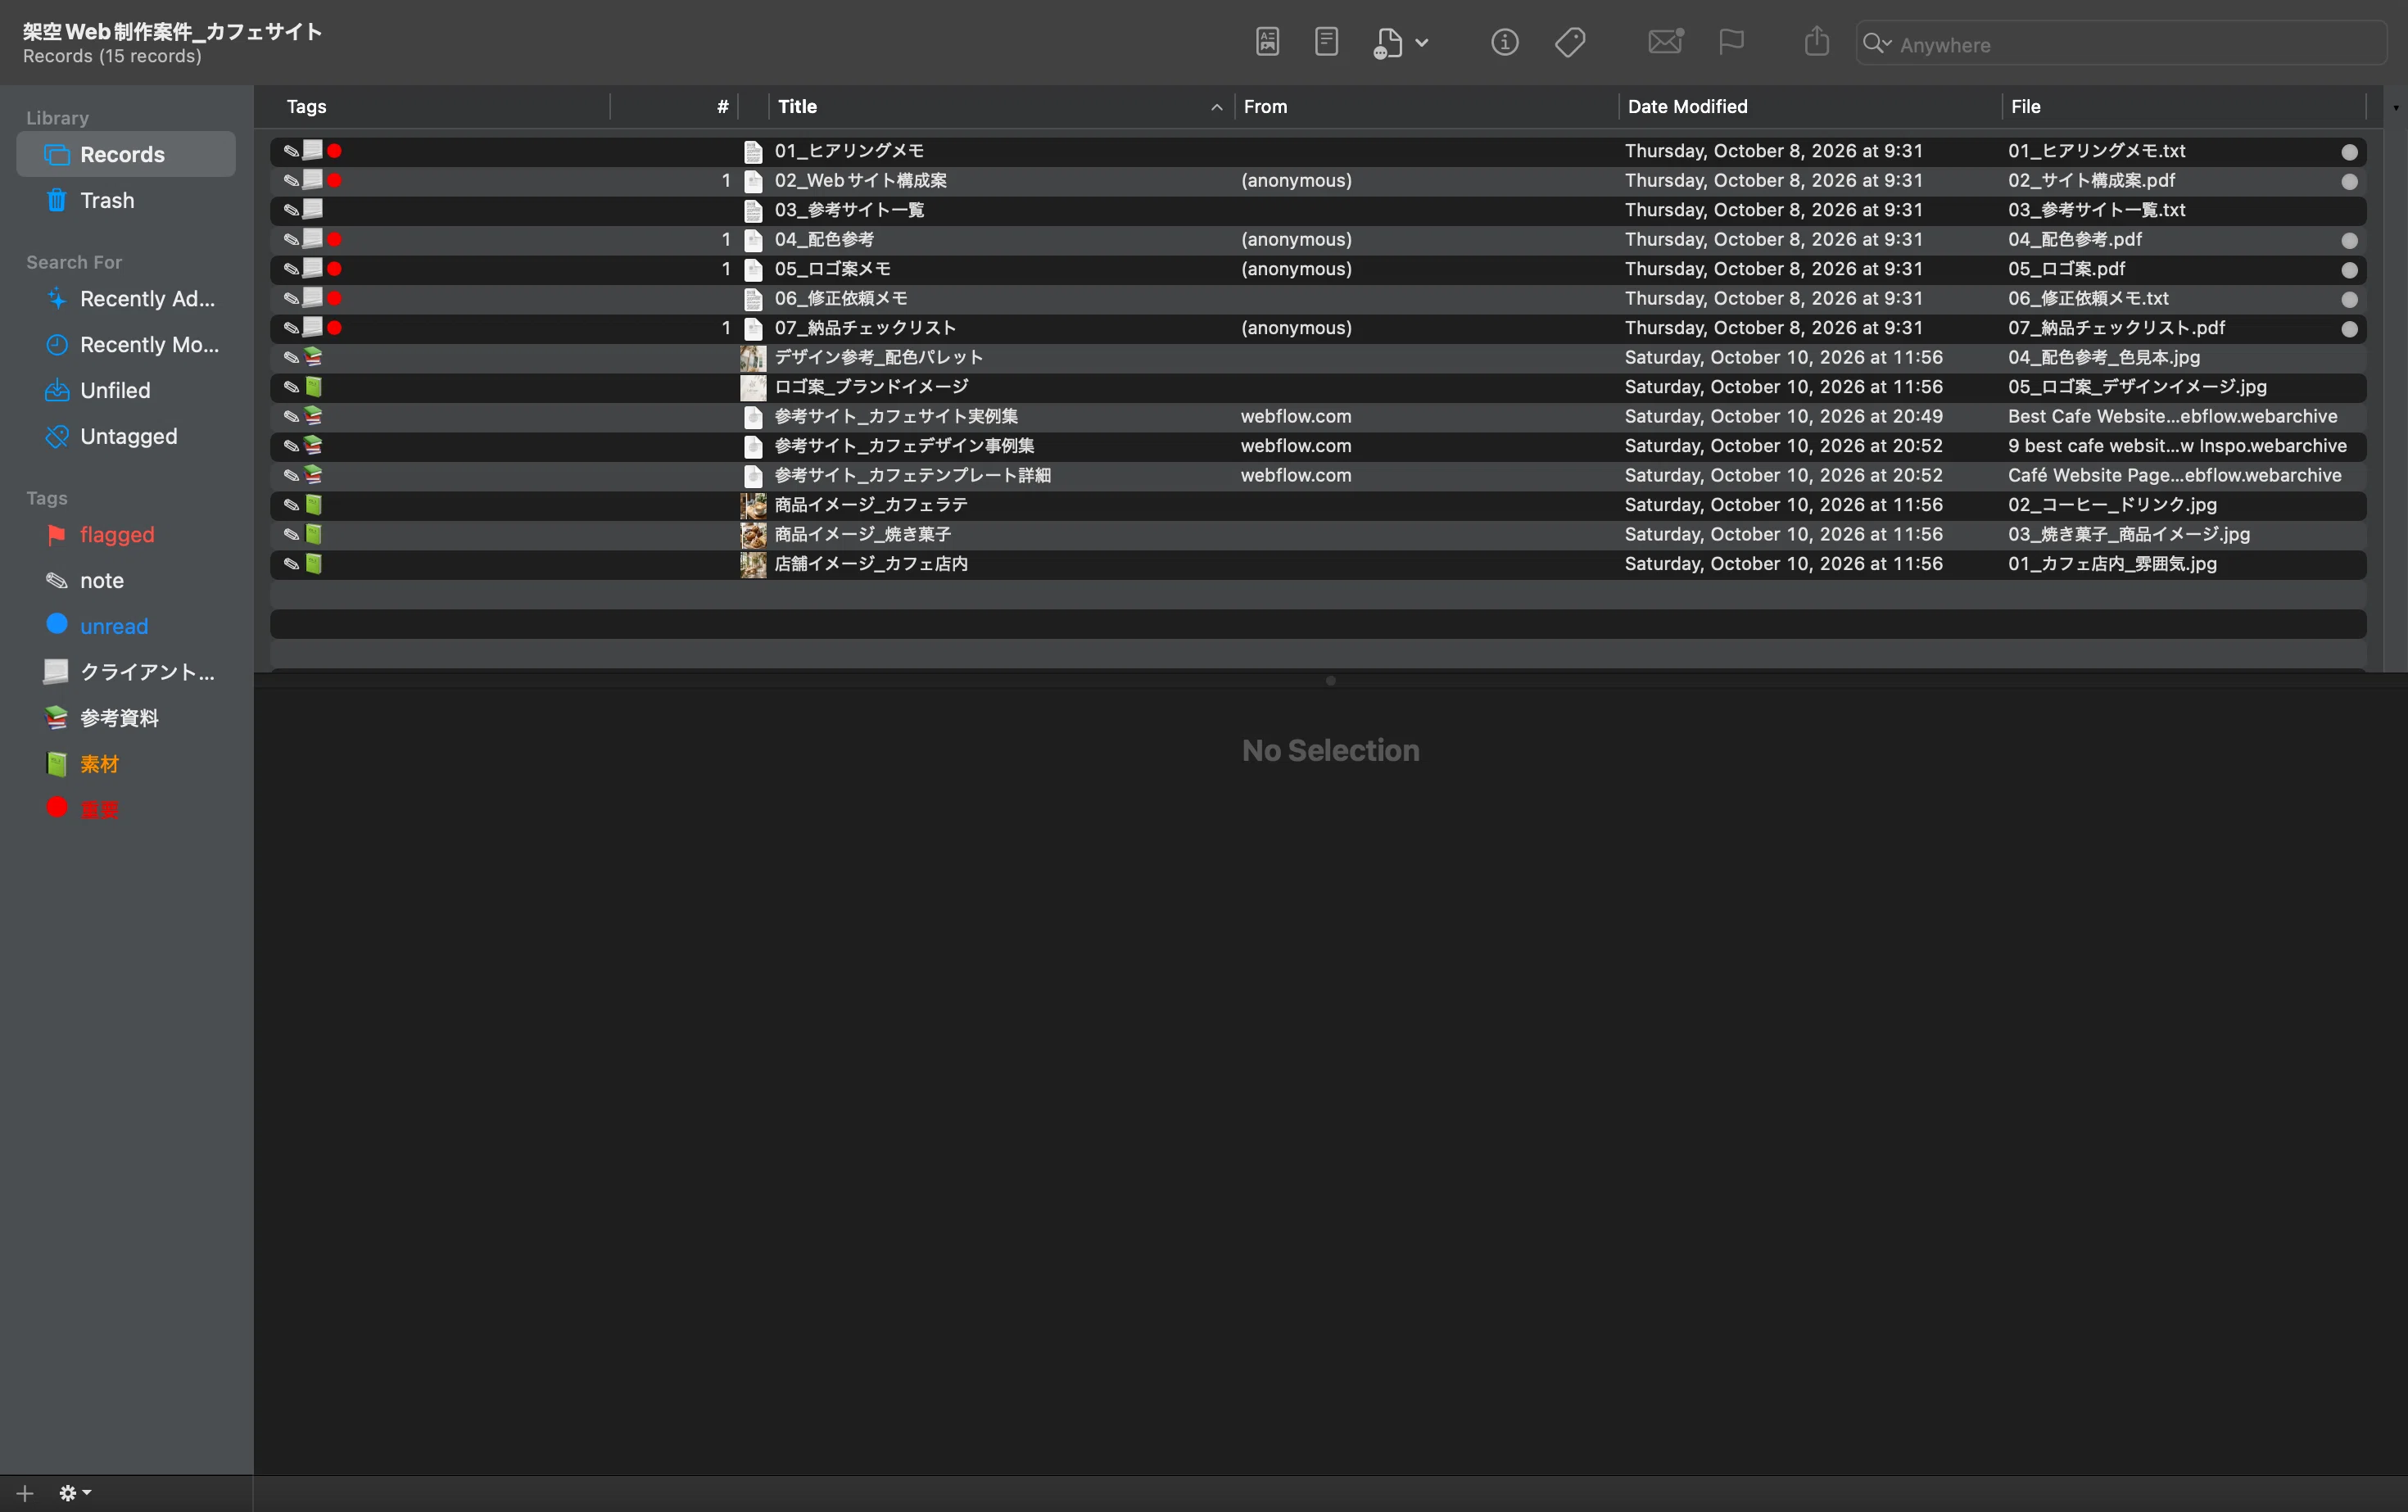Image resolution: width=2408 pixels, height=1512 pixels.
Task: Open the search scope magnifier dropdown
Action: coord(1877,44)
